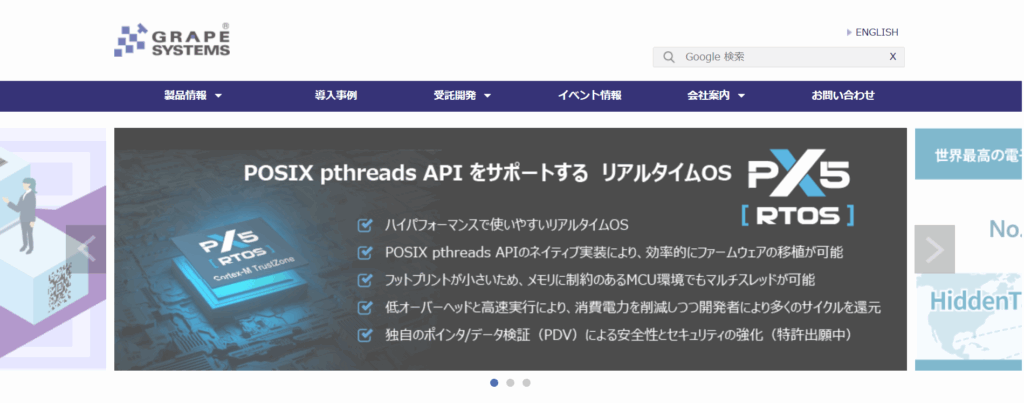Go to previous carousel slide arrow
This screenshot has width=1024, height=403.
[x=86, y=249]
